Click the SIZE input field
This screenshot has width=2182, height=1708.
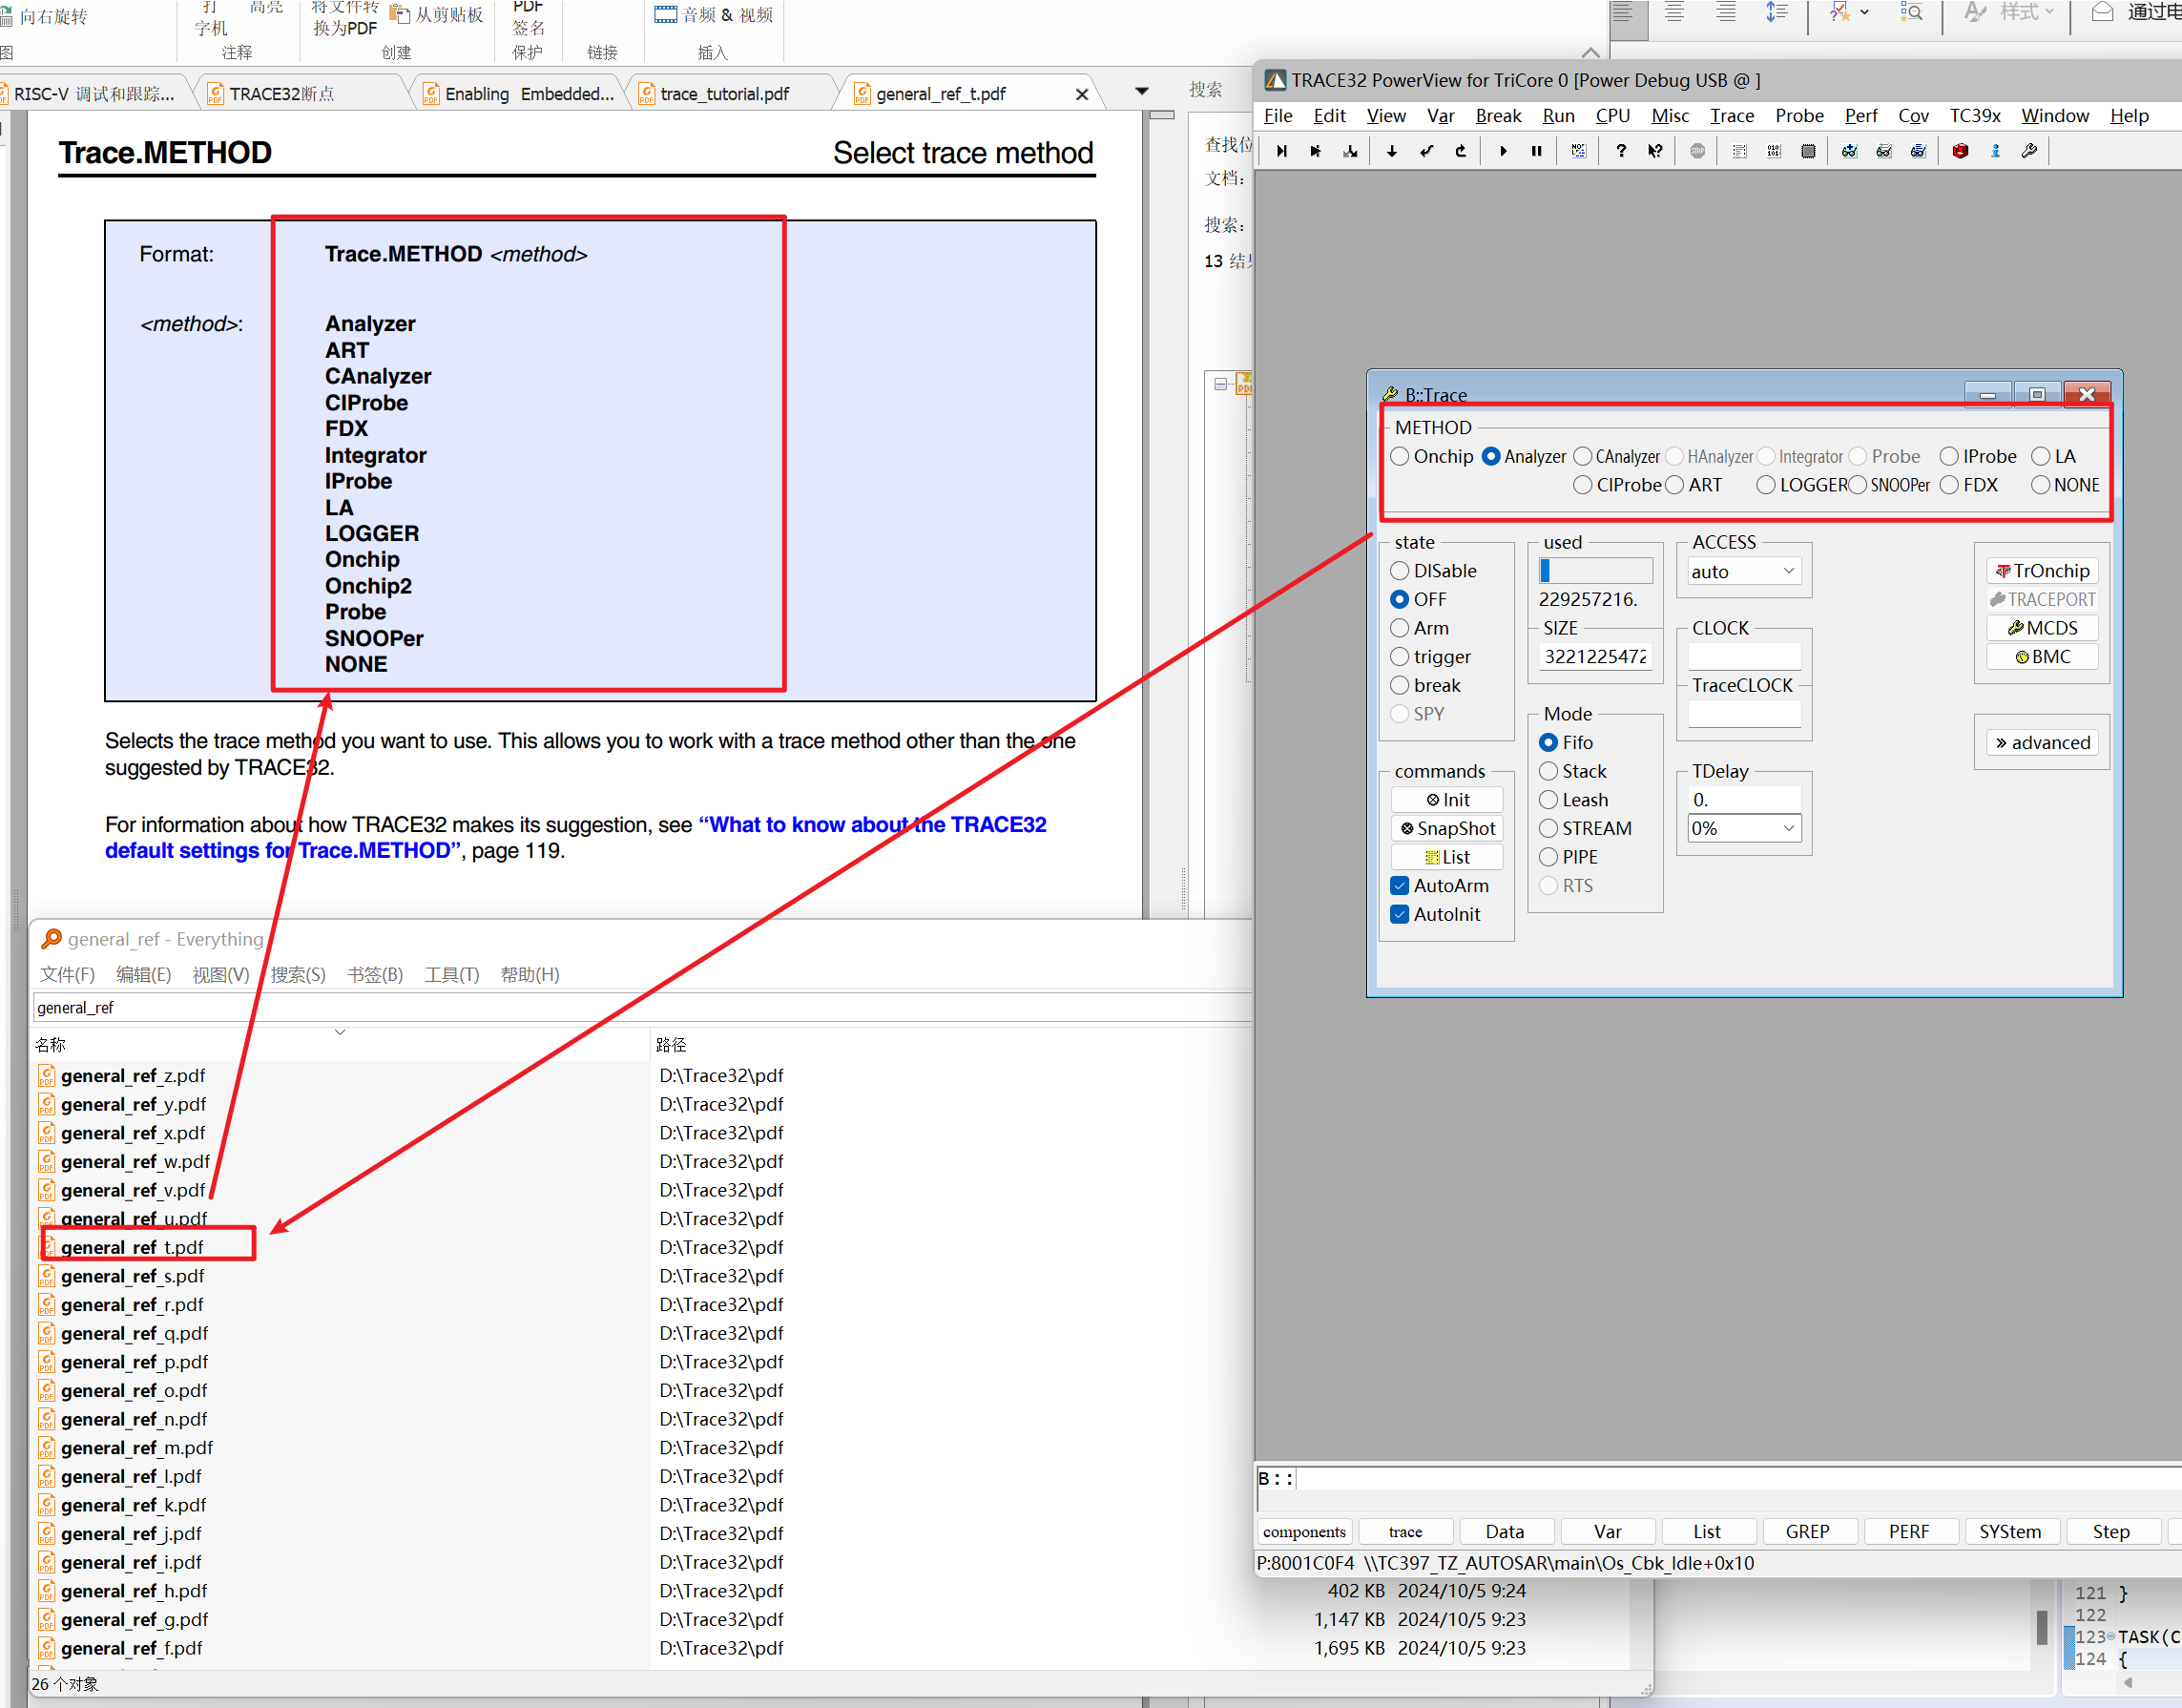click(x=1595, y=656)
